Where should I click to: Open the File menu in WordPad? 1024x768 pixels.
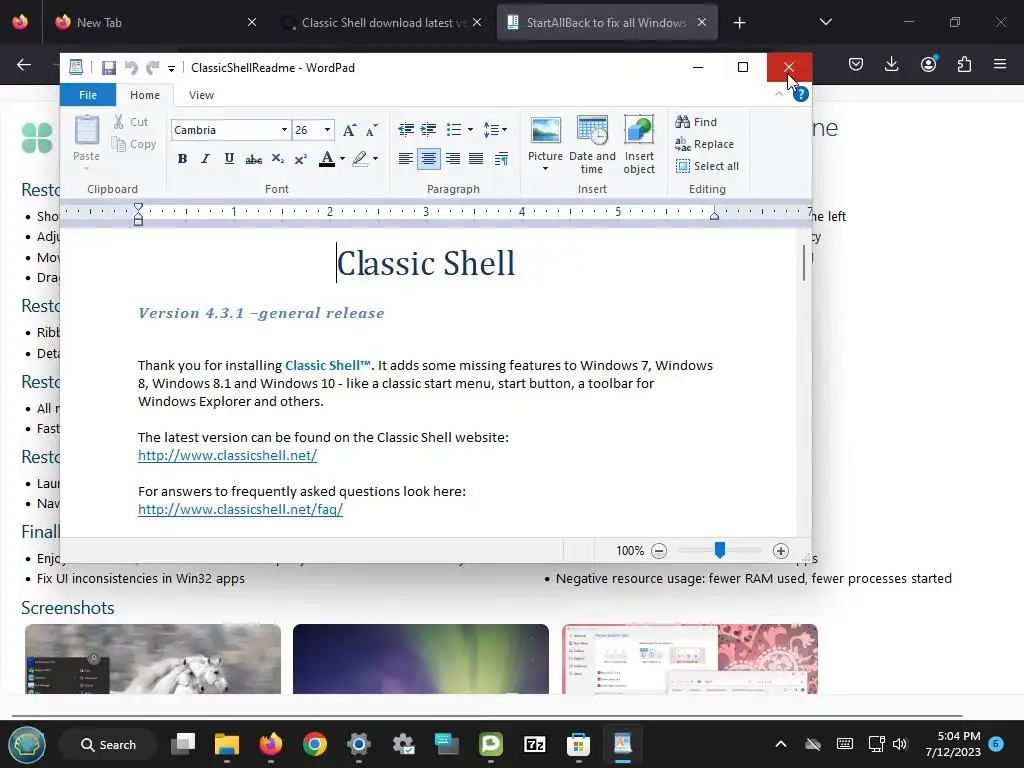click(x=88, y=95)
